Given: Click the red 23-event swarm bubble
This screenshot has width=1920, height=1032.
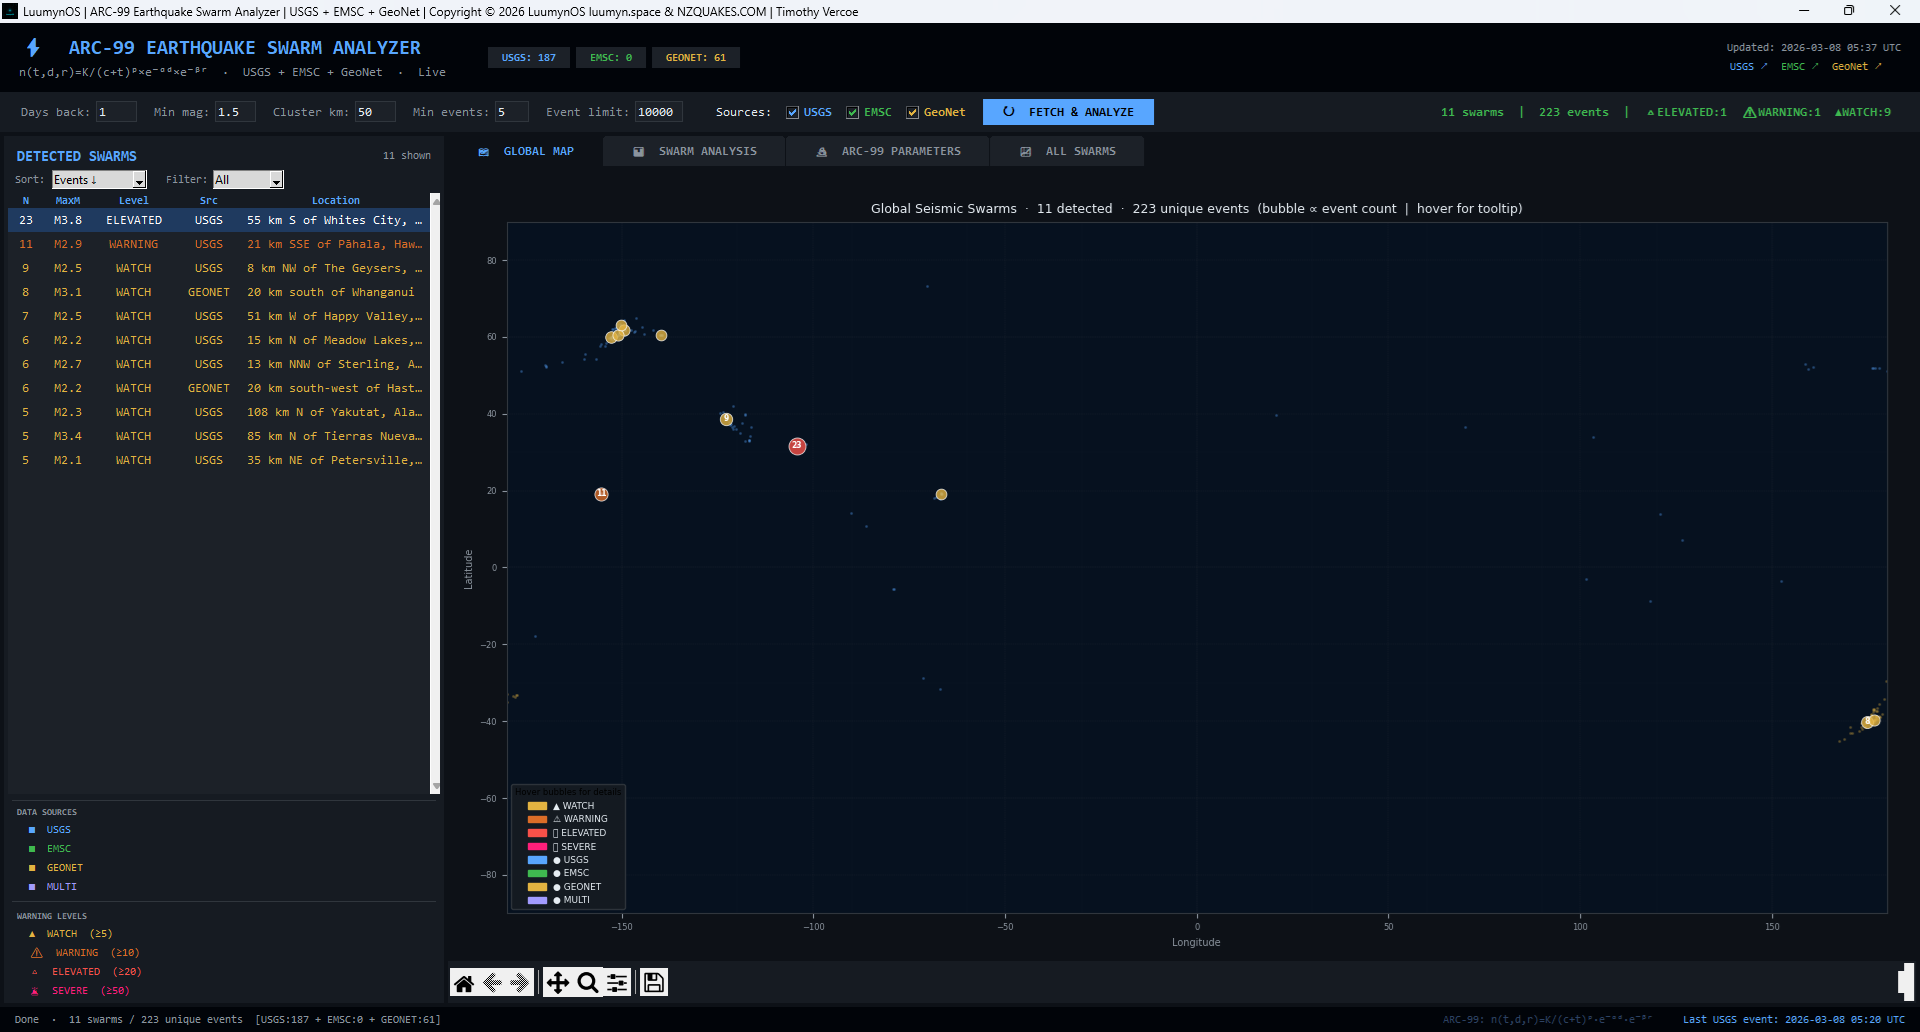Looking at the screenshot, I should point(797,446).
